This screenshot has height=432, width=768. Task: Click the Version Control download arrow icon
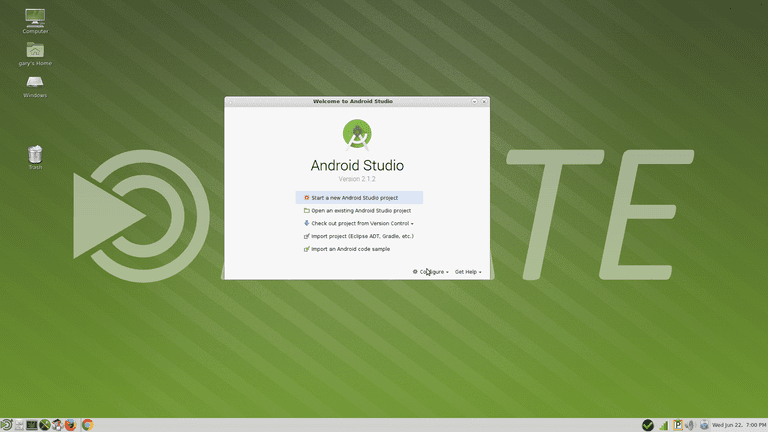tap(307, 223)
